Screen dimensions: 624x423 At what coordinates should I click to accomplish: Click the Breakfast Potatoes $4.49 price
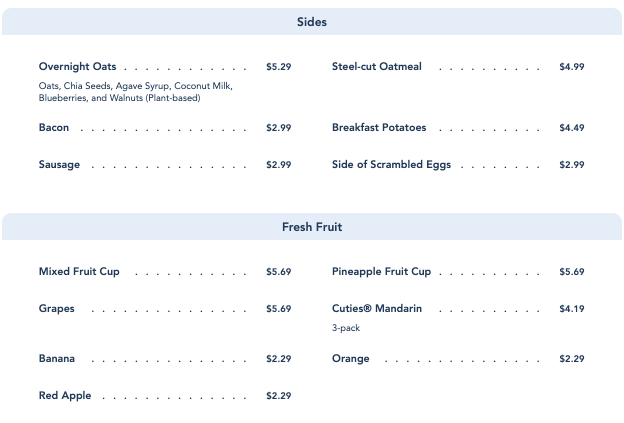571,128
